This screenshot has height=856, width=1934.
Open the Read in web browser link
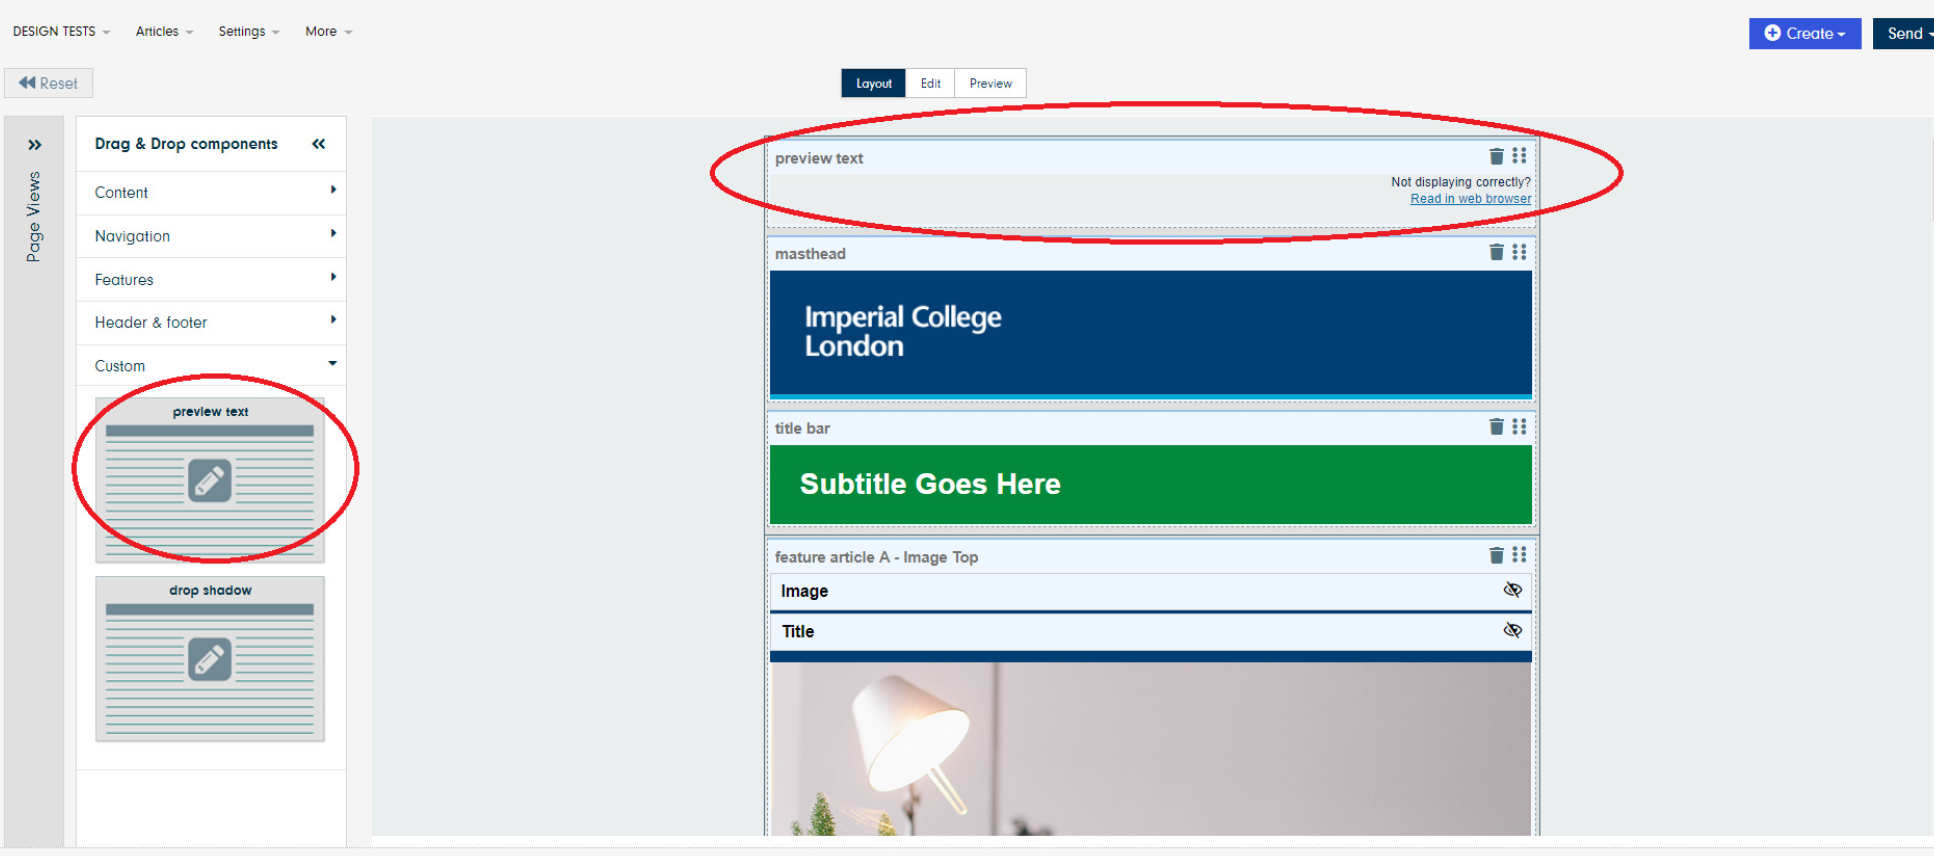click(1470, 199)
